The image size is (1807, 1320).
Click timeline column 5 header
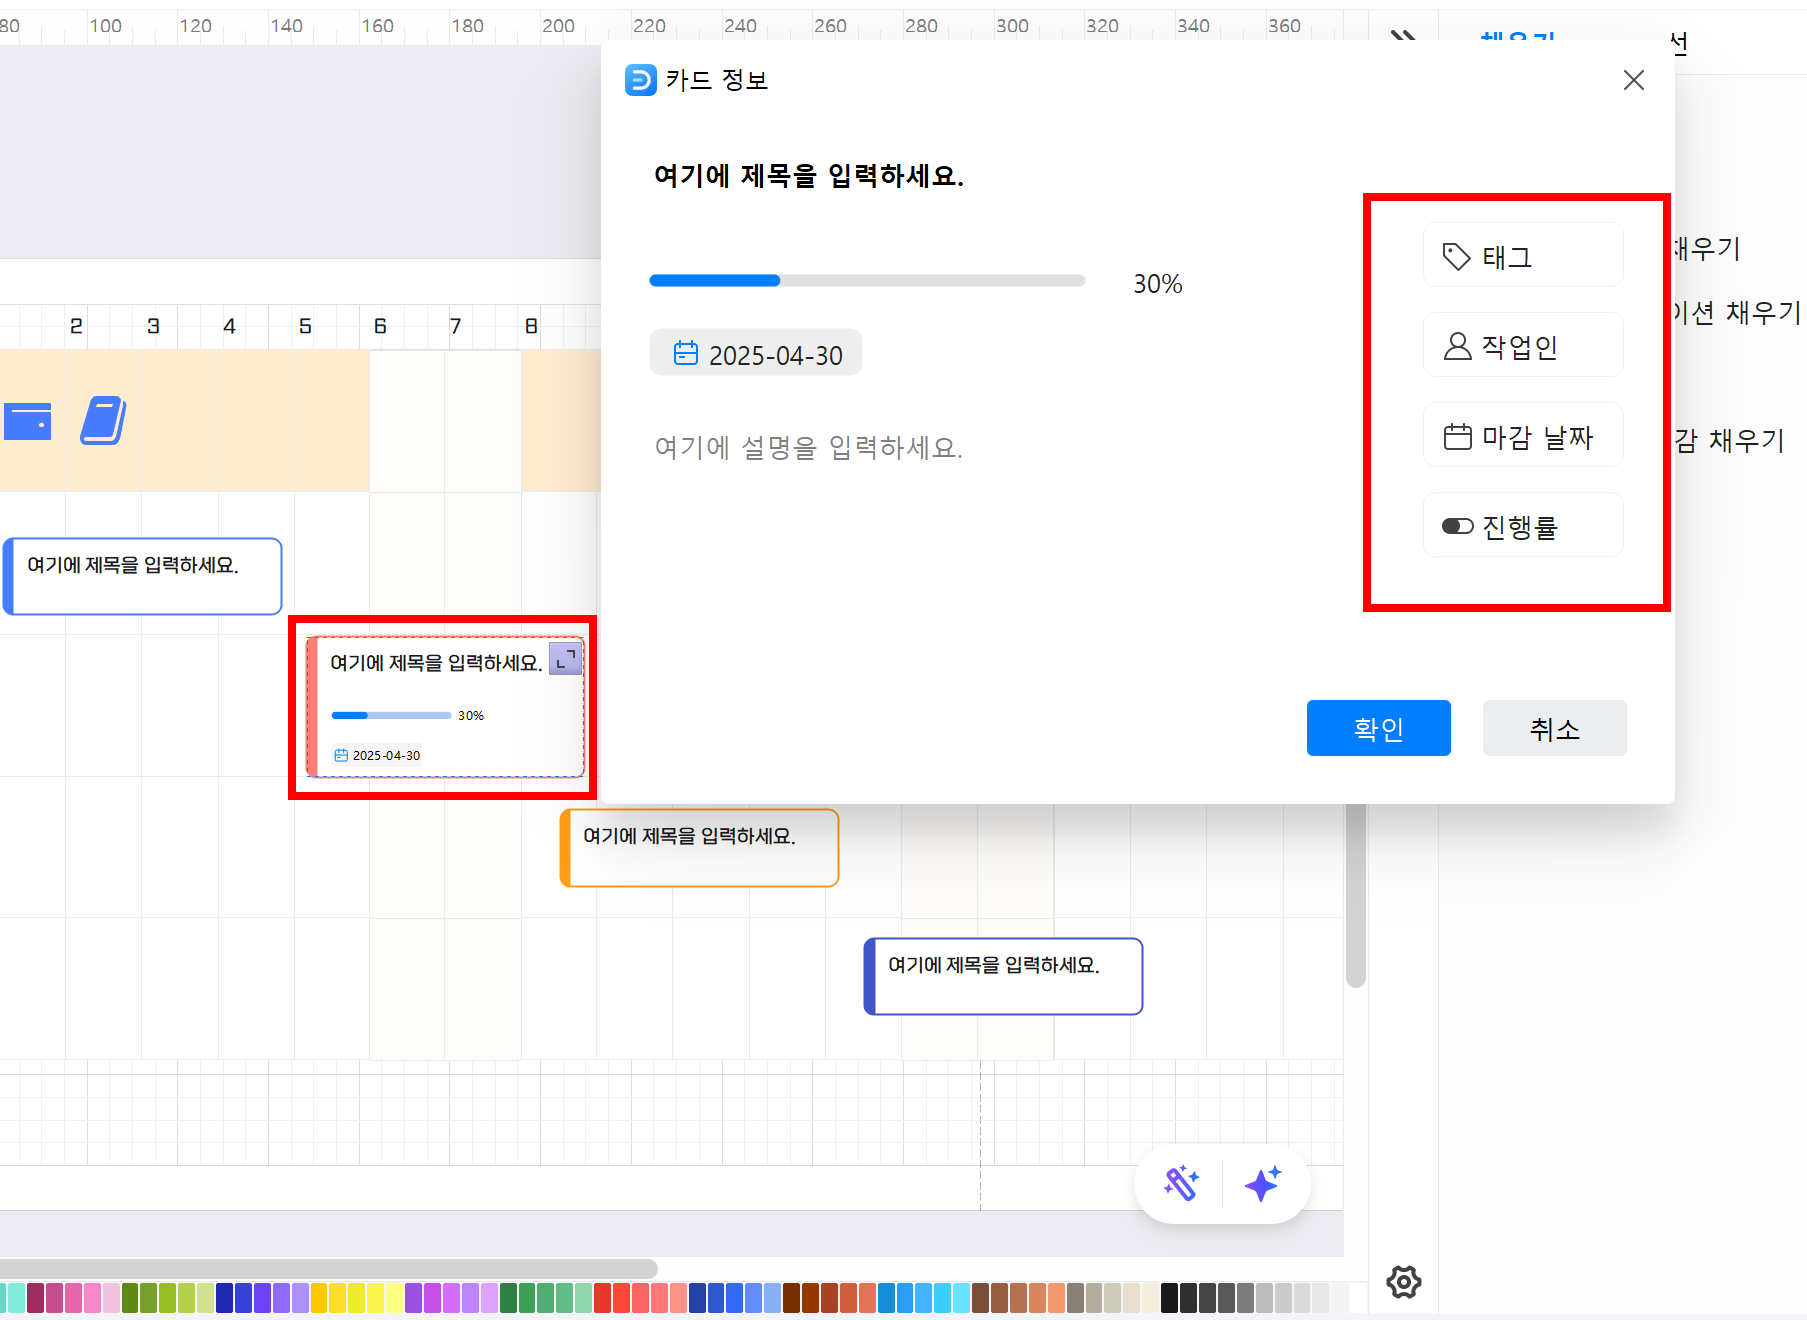pos(305,326)
